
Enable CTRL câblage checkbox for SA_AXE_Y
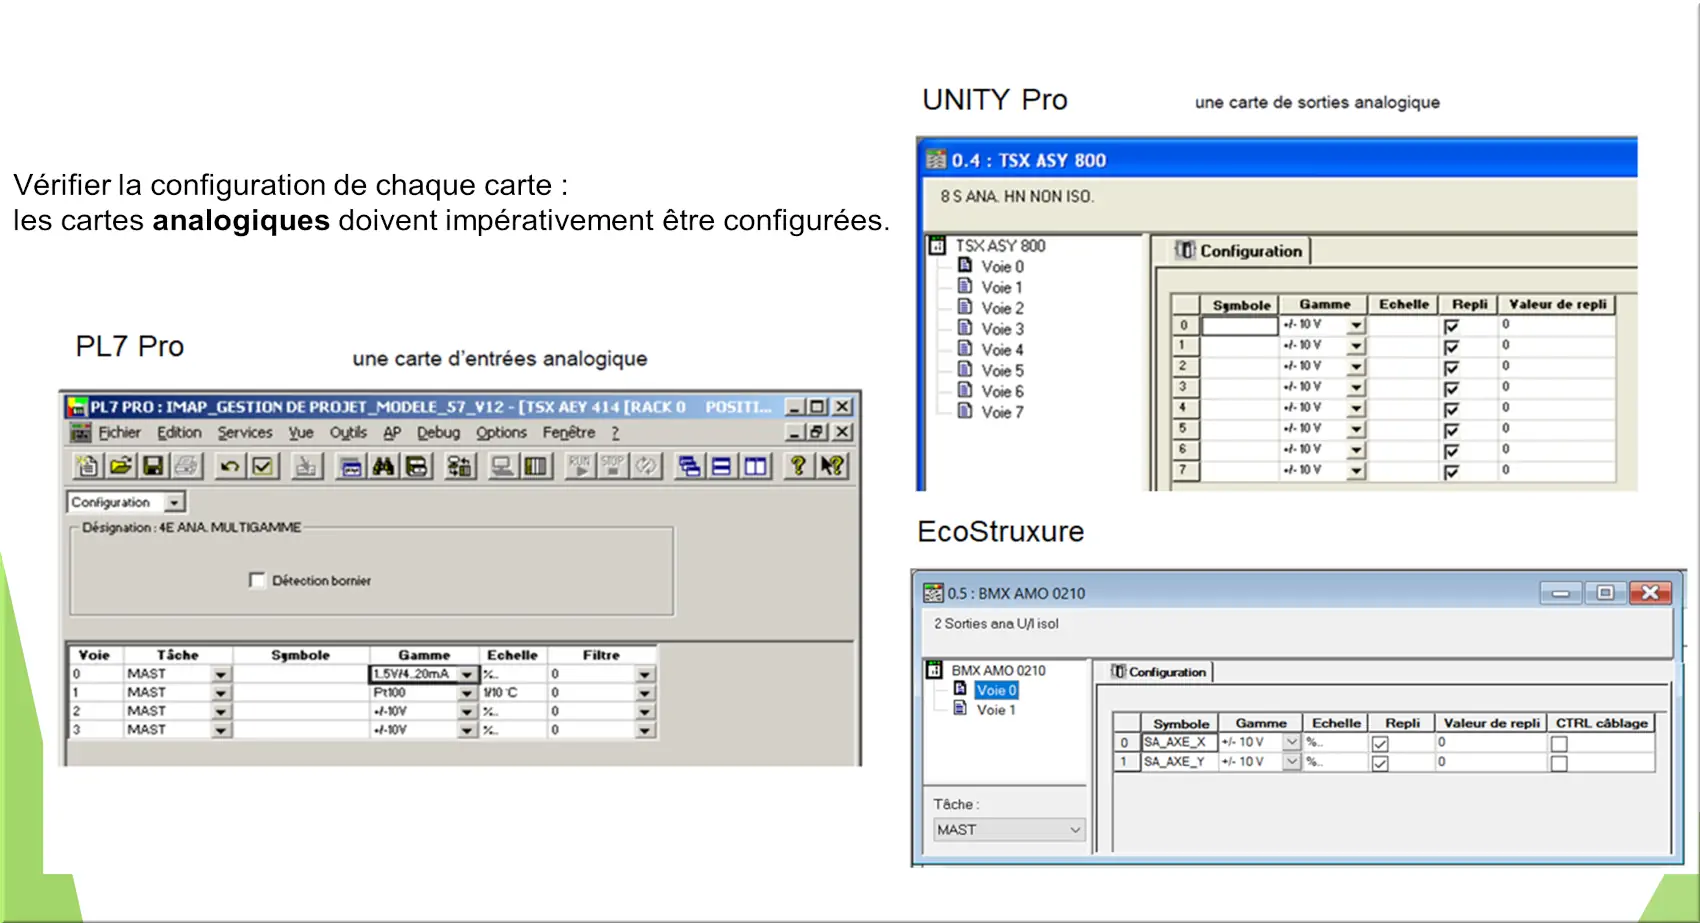1559,764
